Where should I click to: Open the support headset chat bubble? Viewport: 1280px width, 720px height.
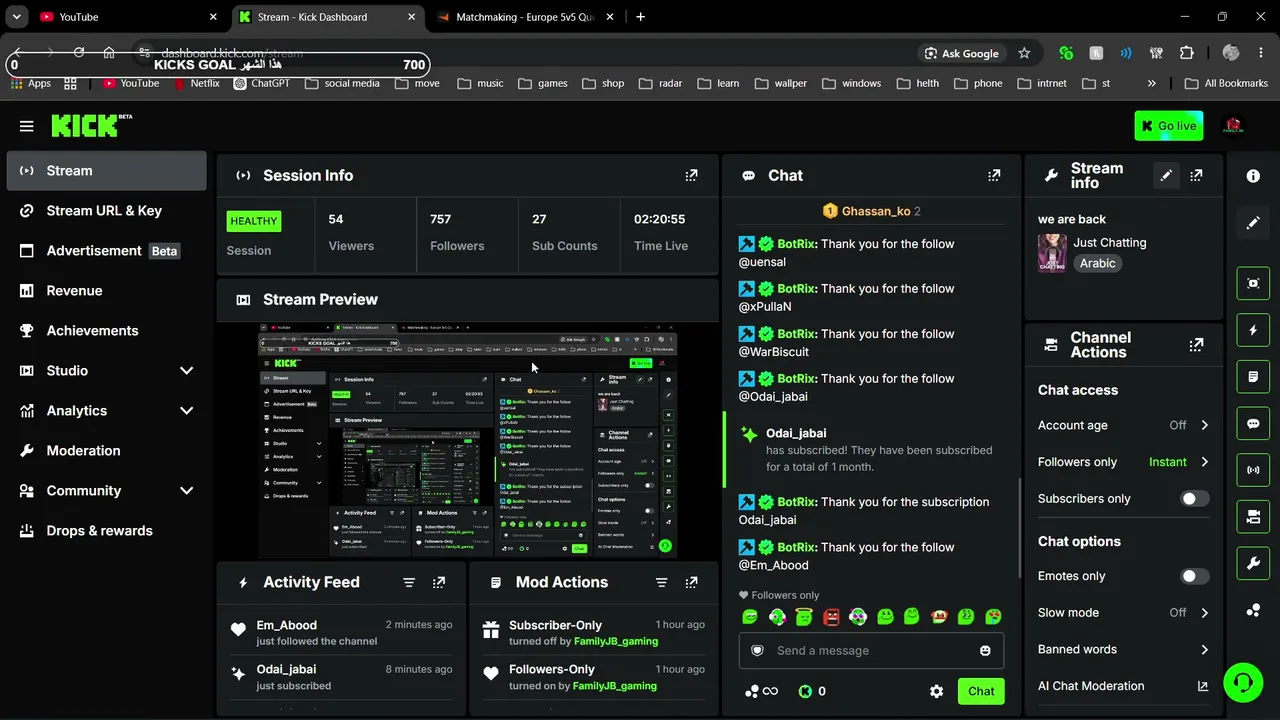point(1243,683)
